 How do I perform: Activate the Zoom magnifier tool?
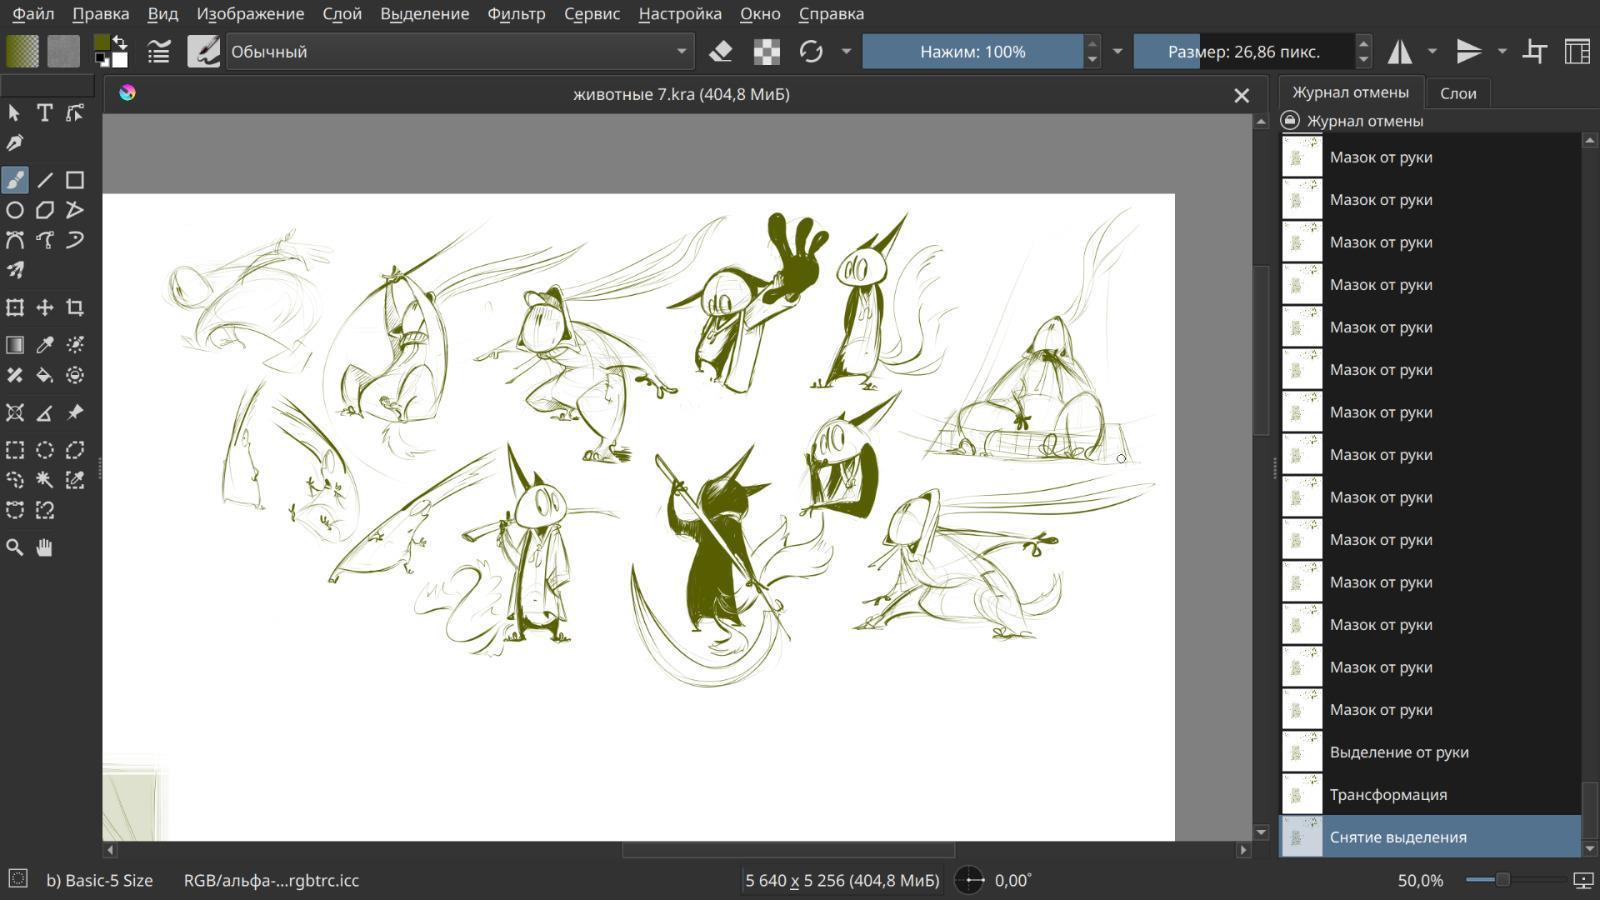click(15, 547)
